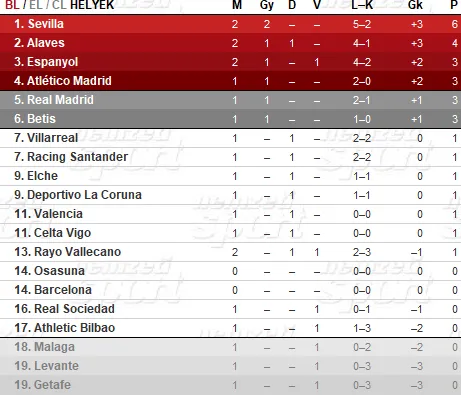Open the Alaves team entry
The image size is (461, 395).
tap(230, 43)
